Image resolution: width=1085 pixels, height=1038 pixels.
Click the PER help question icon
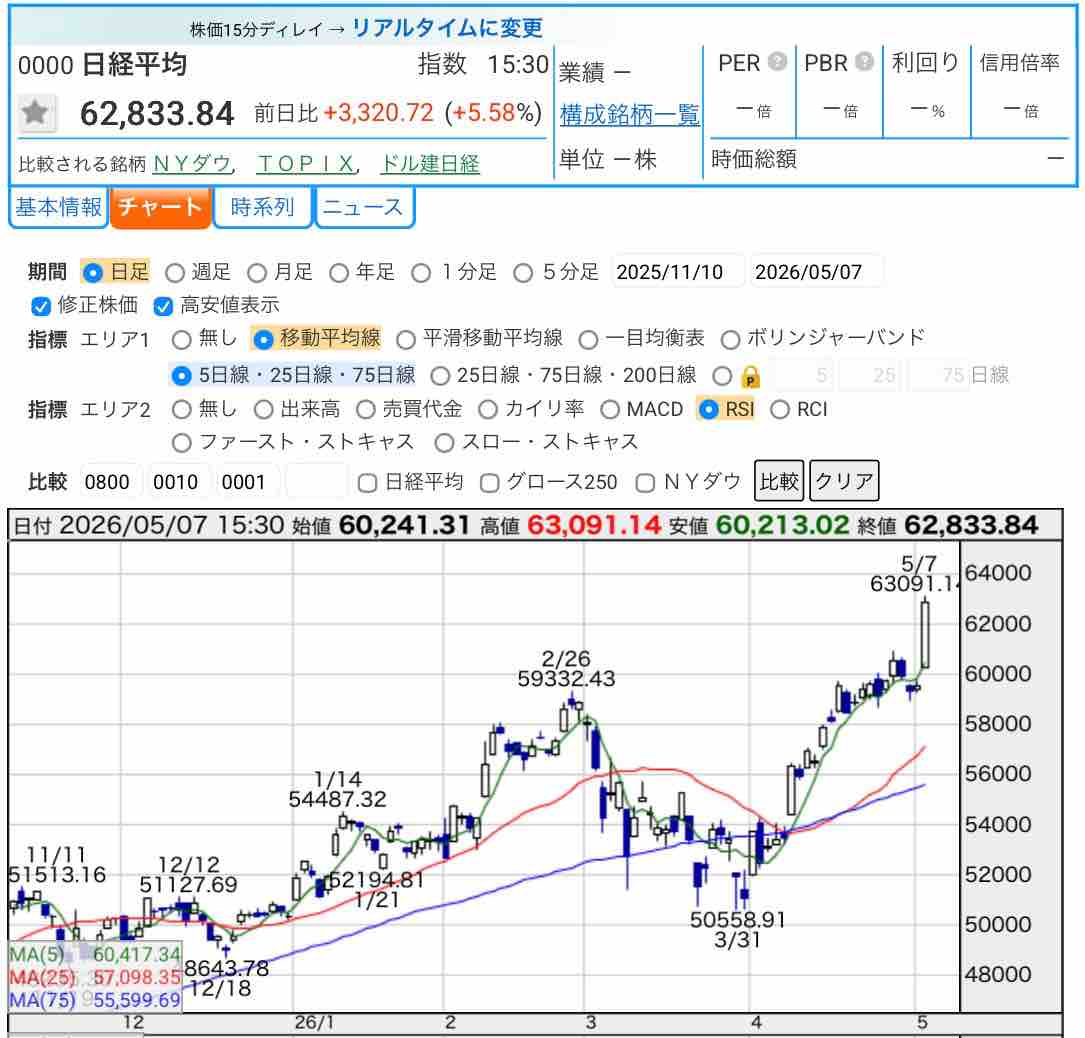pyautogui.click(x=778, y=62)
